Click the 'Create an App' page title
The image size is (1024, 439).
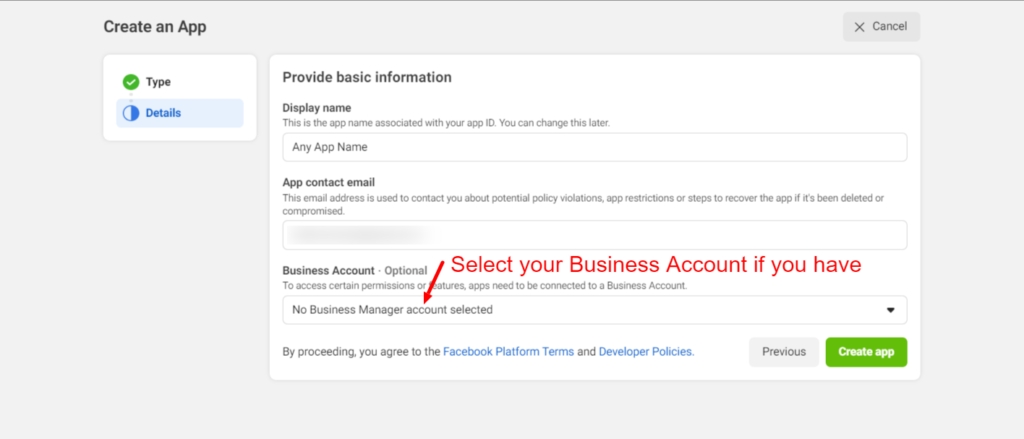tap(155, 27)
